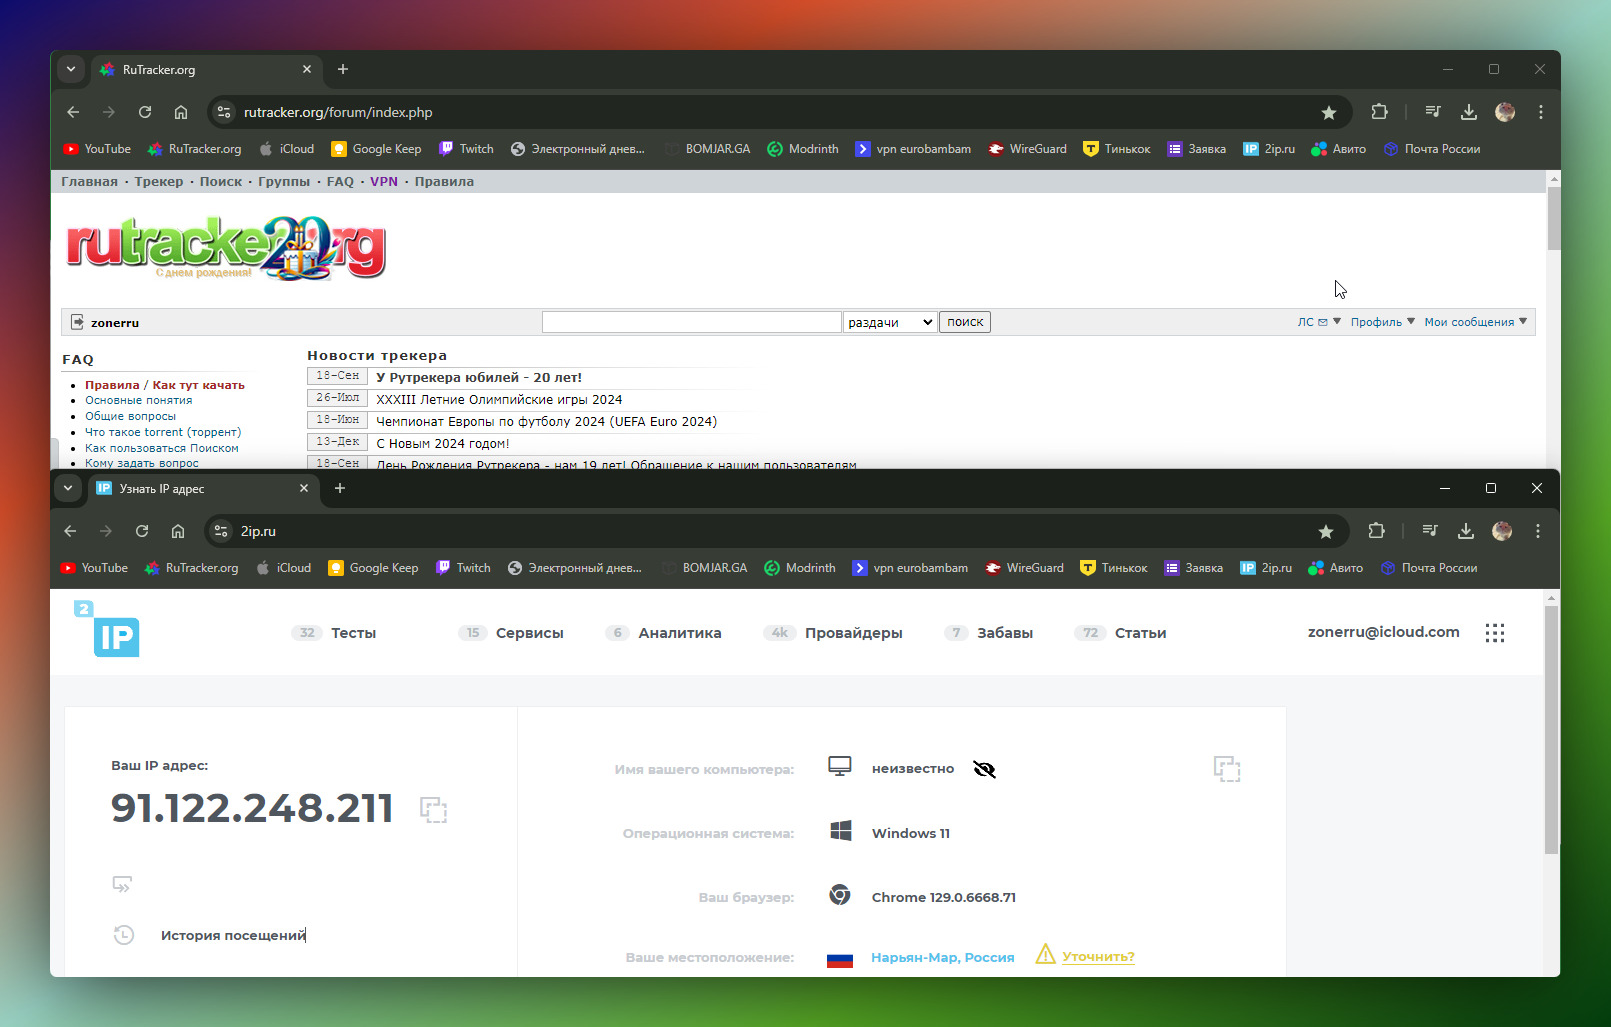Click the RuTracker search input field
The image size is (1611, 1027).
(x=691, y=322)
